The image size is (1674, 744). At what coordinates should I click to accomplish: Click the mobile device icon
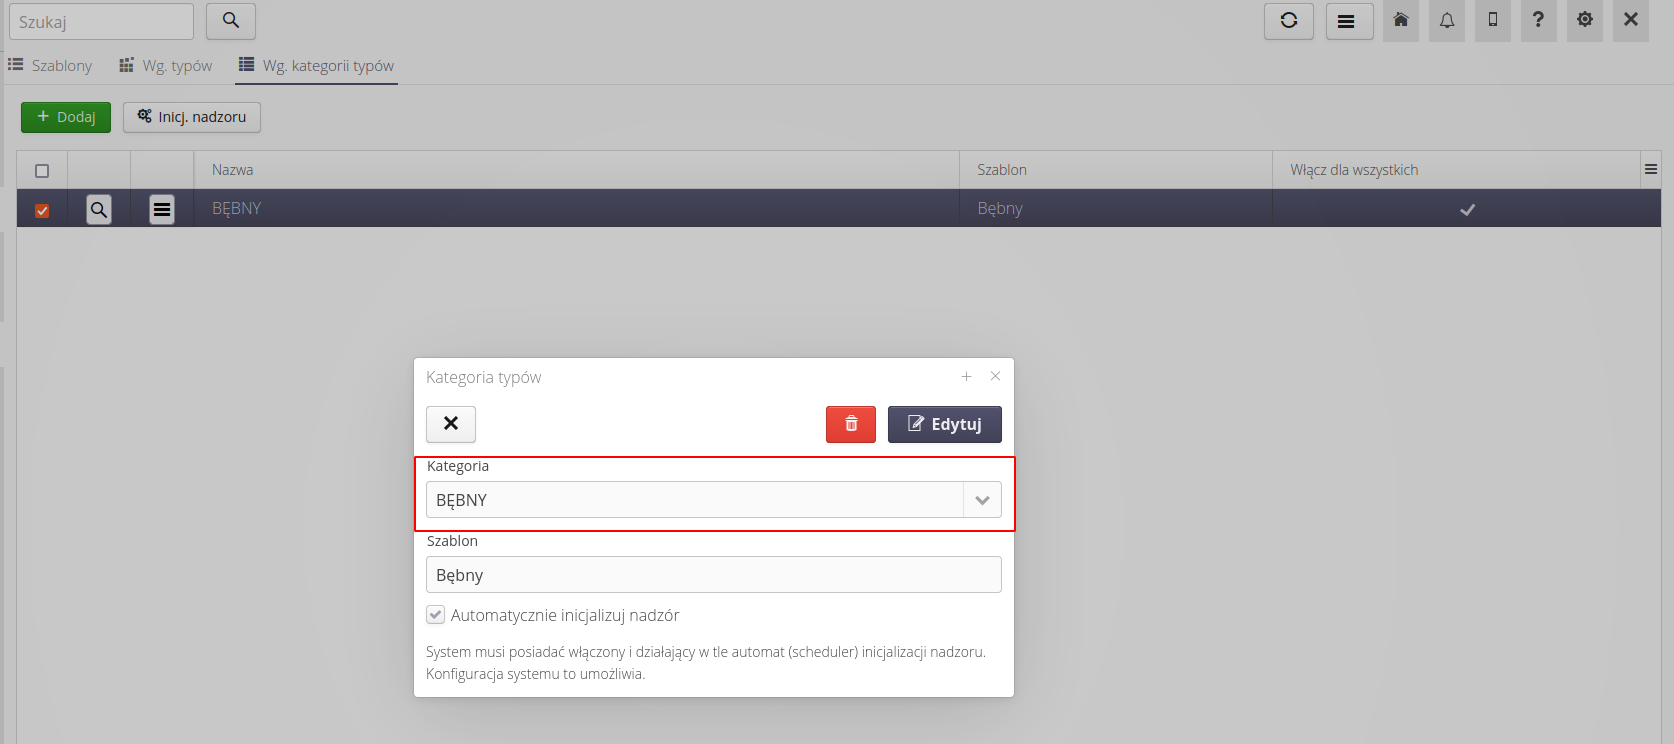click(1493, 21)
